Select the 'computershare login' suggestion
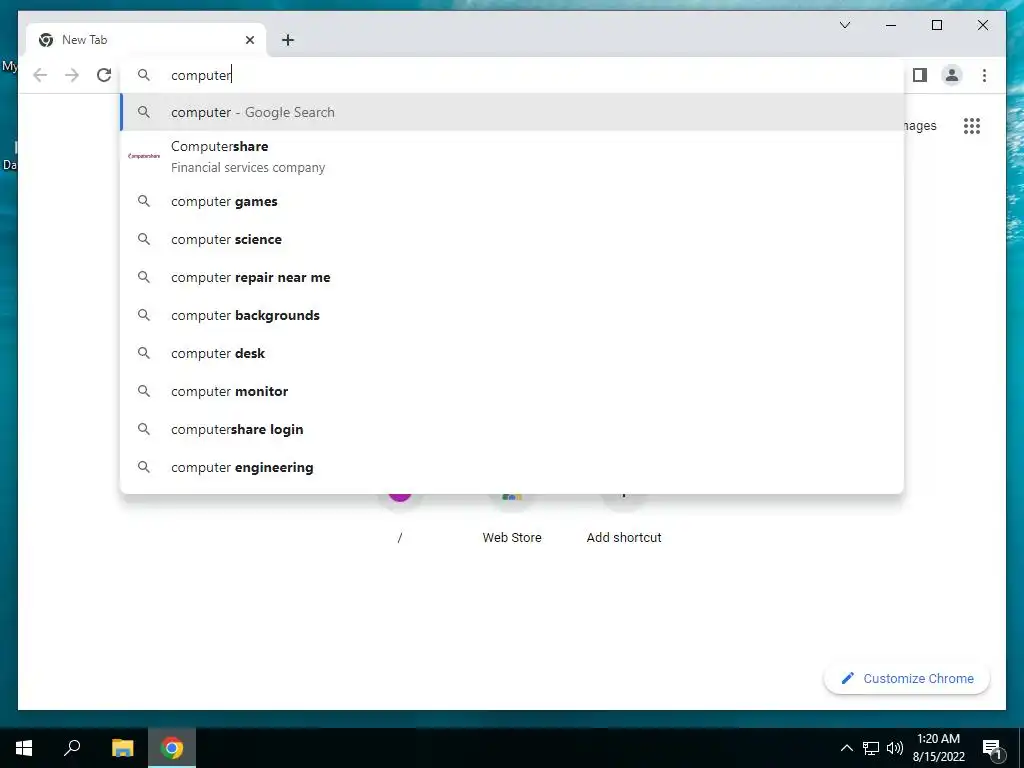 [513, 429]
